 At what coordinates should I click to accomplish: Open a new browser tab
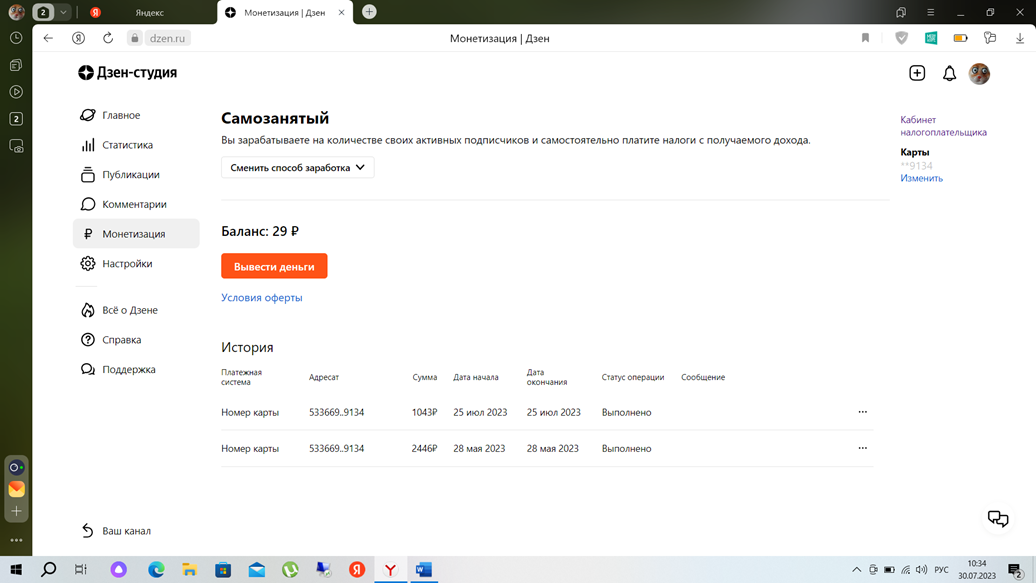(369, 12)
